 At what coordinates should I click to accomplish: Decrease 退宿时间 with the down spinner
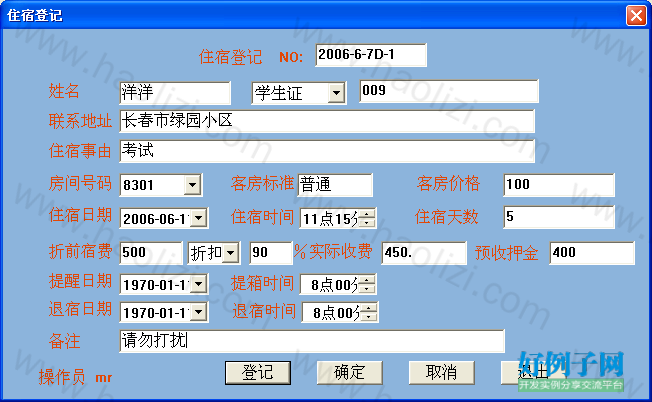[368, 316]
